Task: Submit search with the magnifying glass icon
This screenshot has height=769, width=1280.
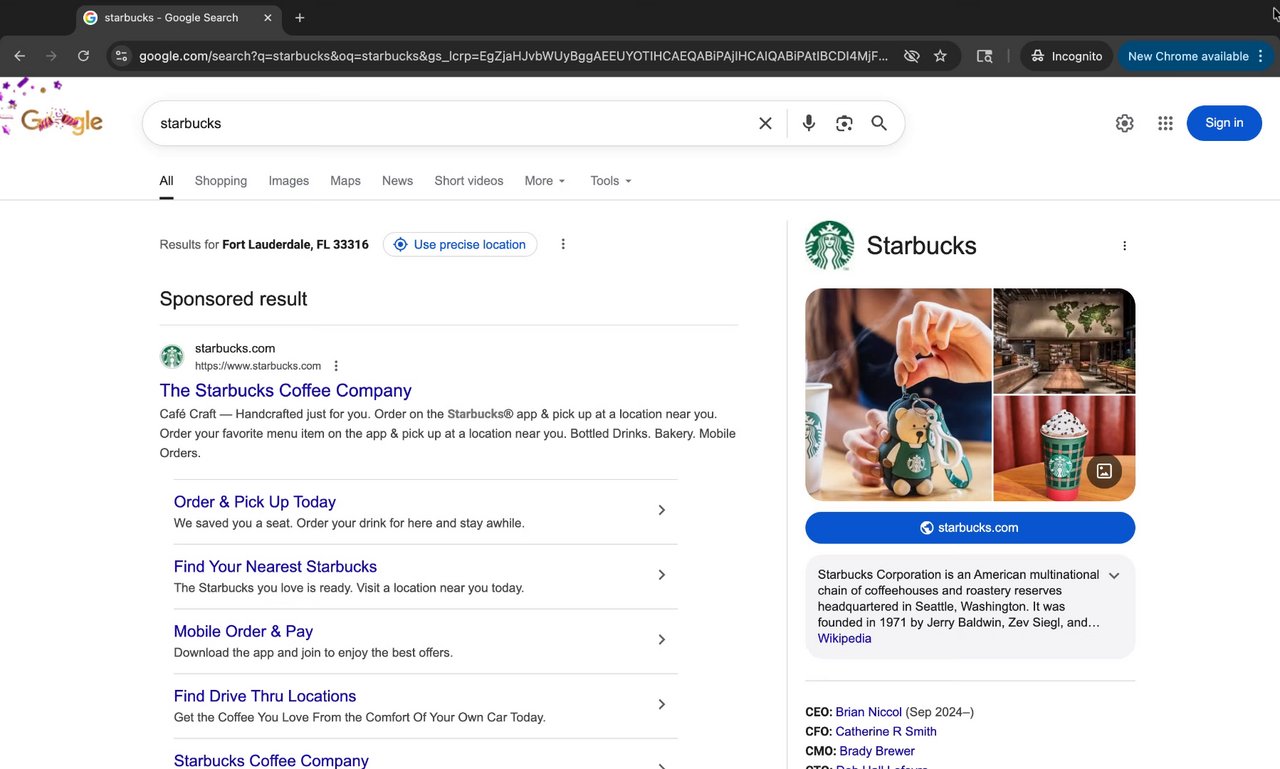Action: point(879,123)
